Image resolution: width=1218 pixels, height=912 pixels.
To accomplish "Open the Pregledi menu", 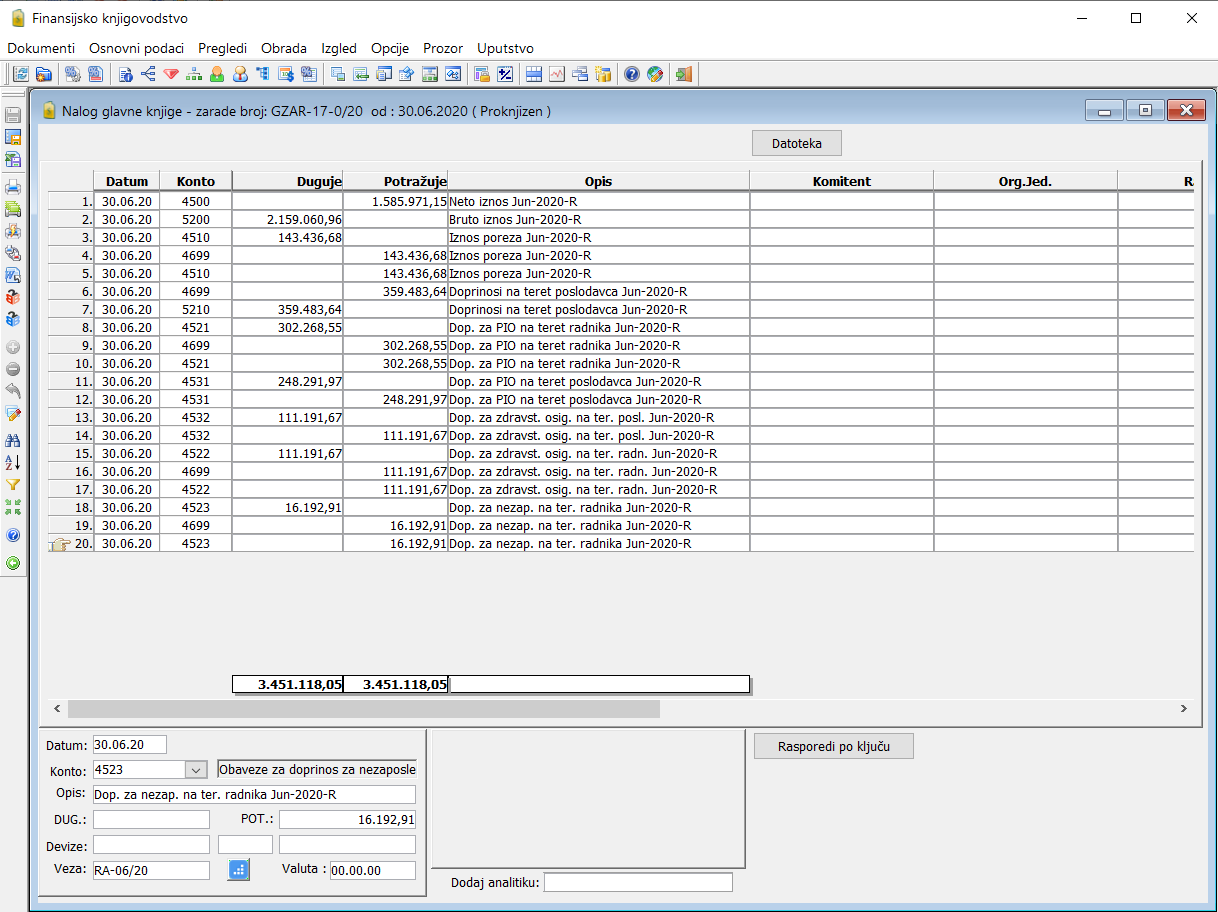I will pyautogui.click(x=222, y=48).
